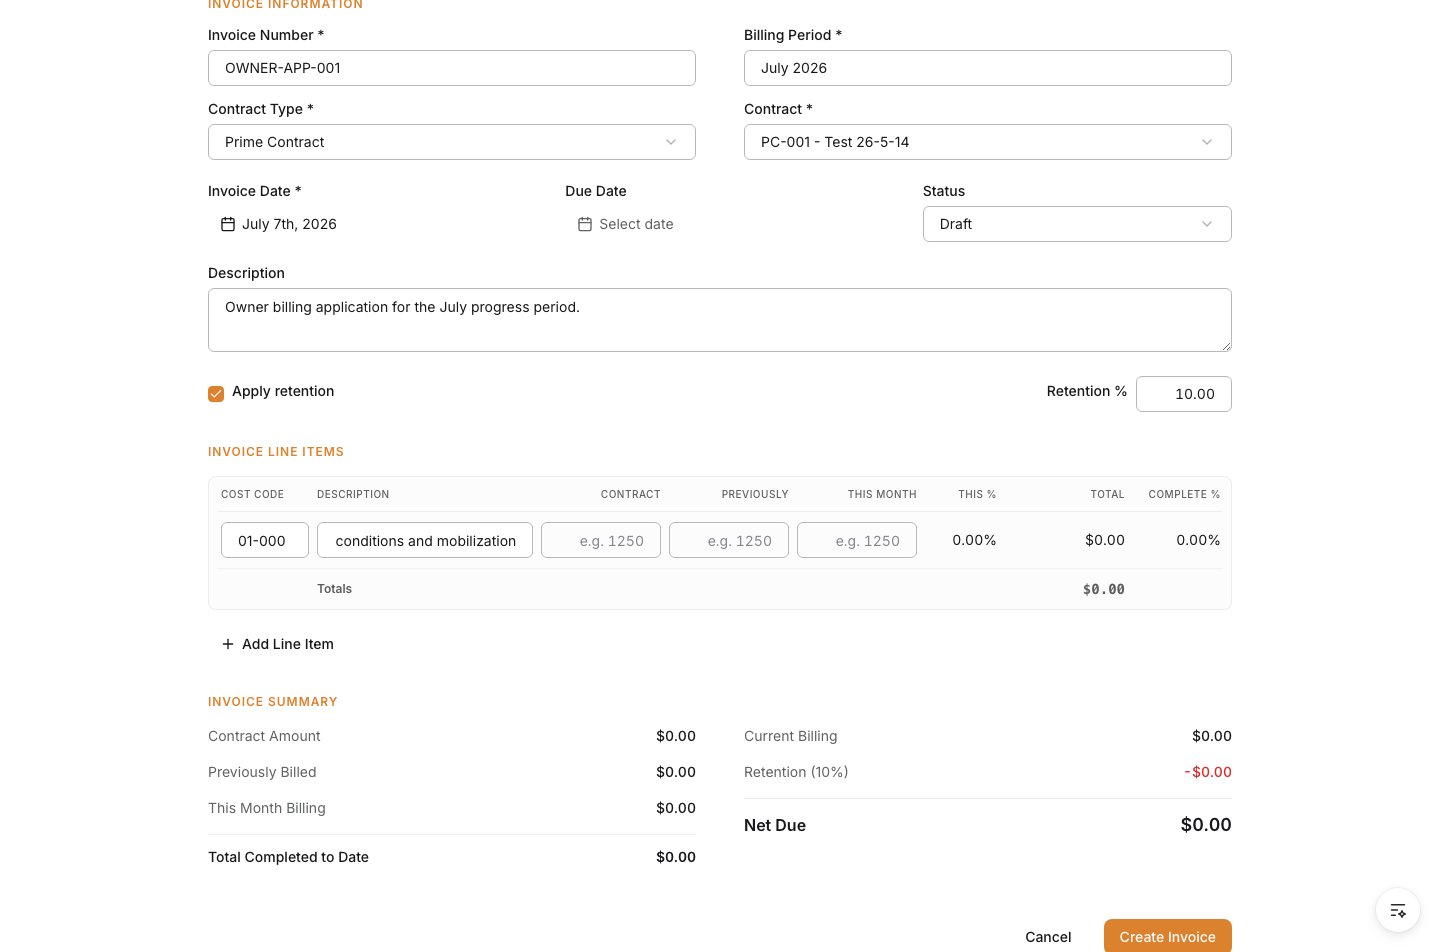The image size is (1440, 952).
Task: Focus the Invoice Number field
Action: point(452,68)
